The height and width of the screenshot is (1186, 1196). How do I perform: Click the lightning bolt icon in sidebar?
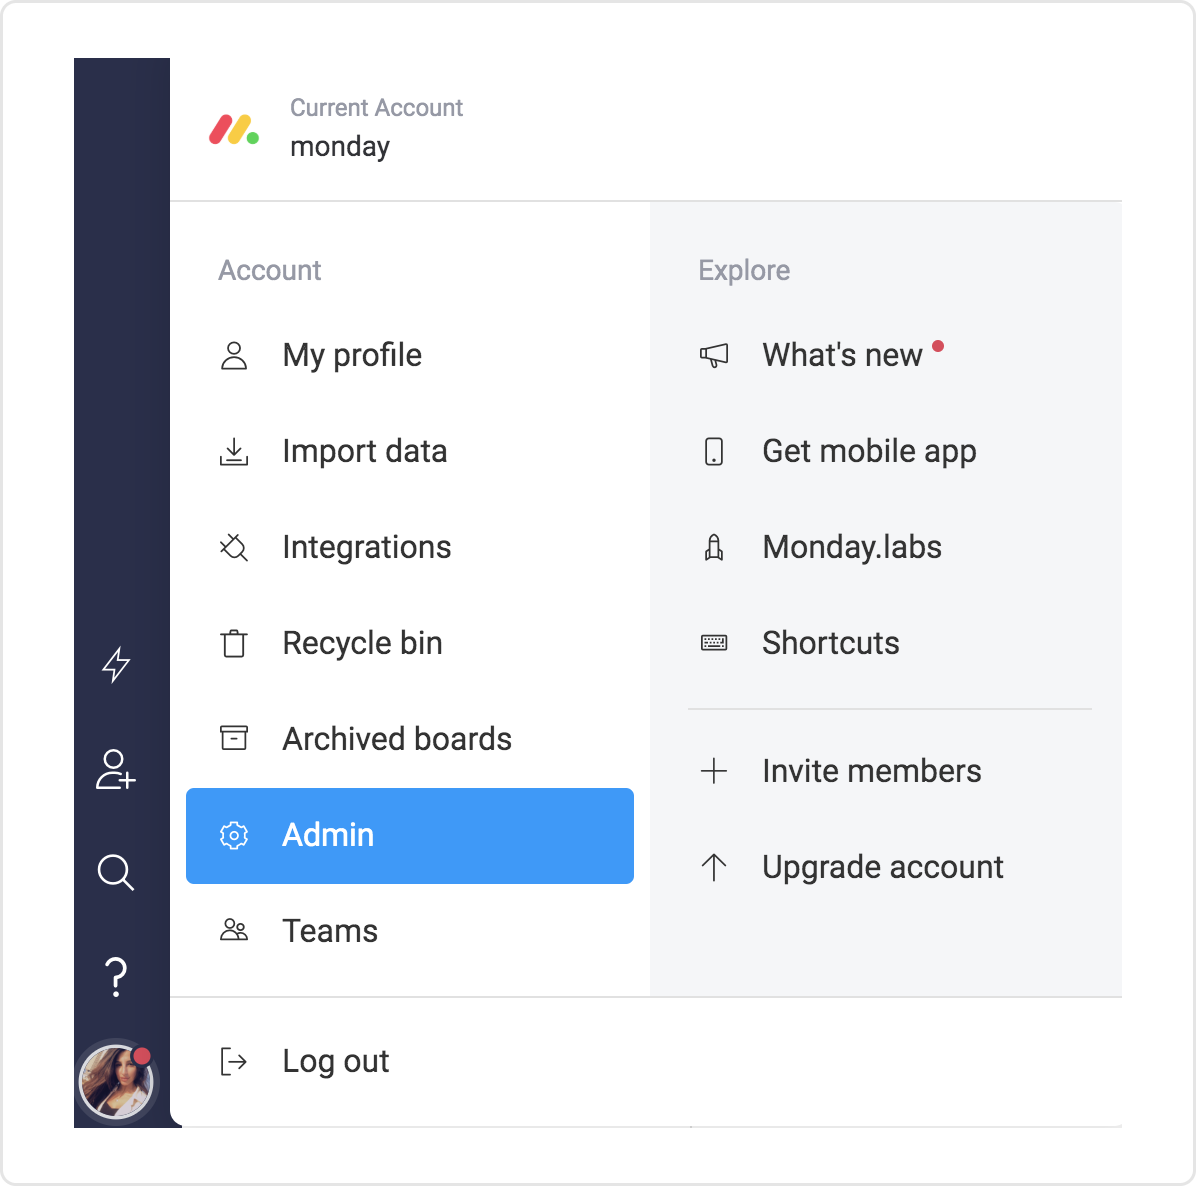pyautogui.click(x=116, y=664)
